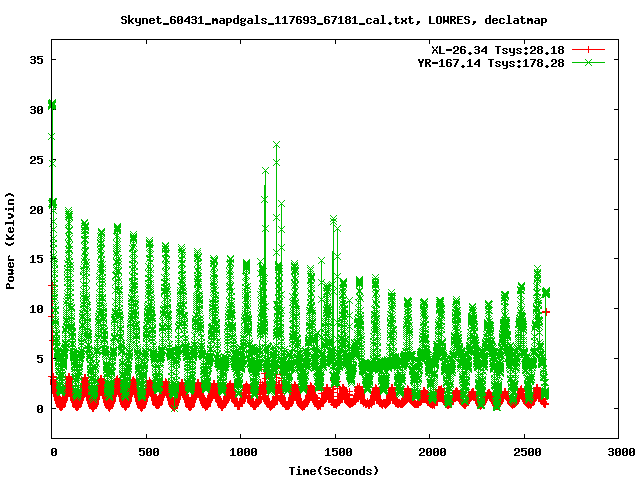
Task: Click the x-axis tick label '500'
Action: click(149, 452)
